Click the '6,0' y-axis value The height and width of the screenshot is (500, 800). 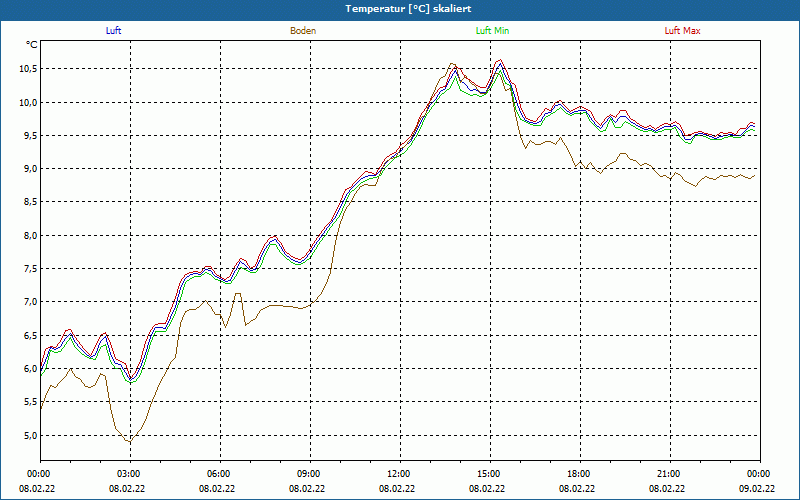coord(31,369)
